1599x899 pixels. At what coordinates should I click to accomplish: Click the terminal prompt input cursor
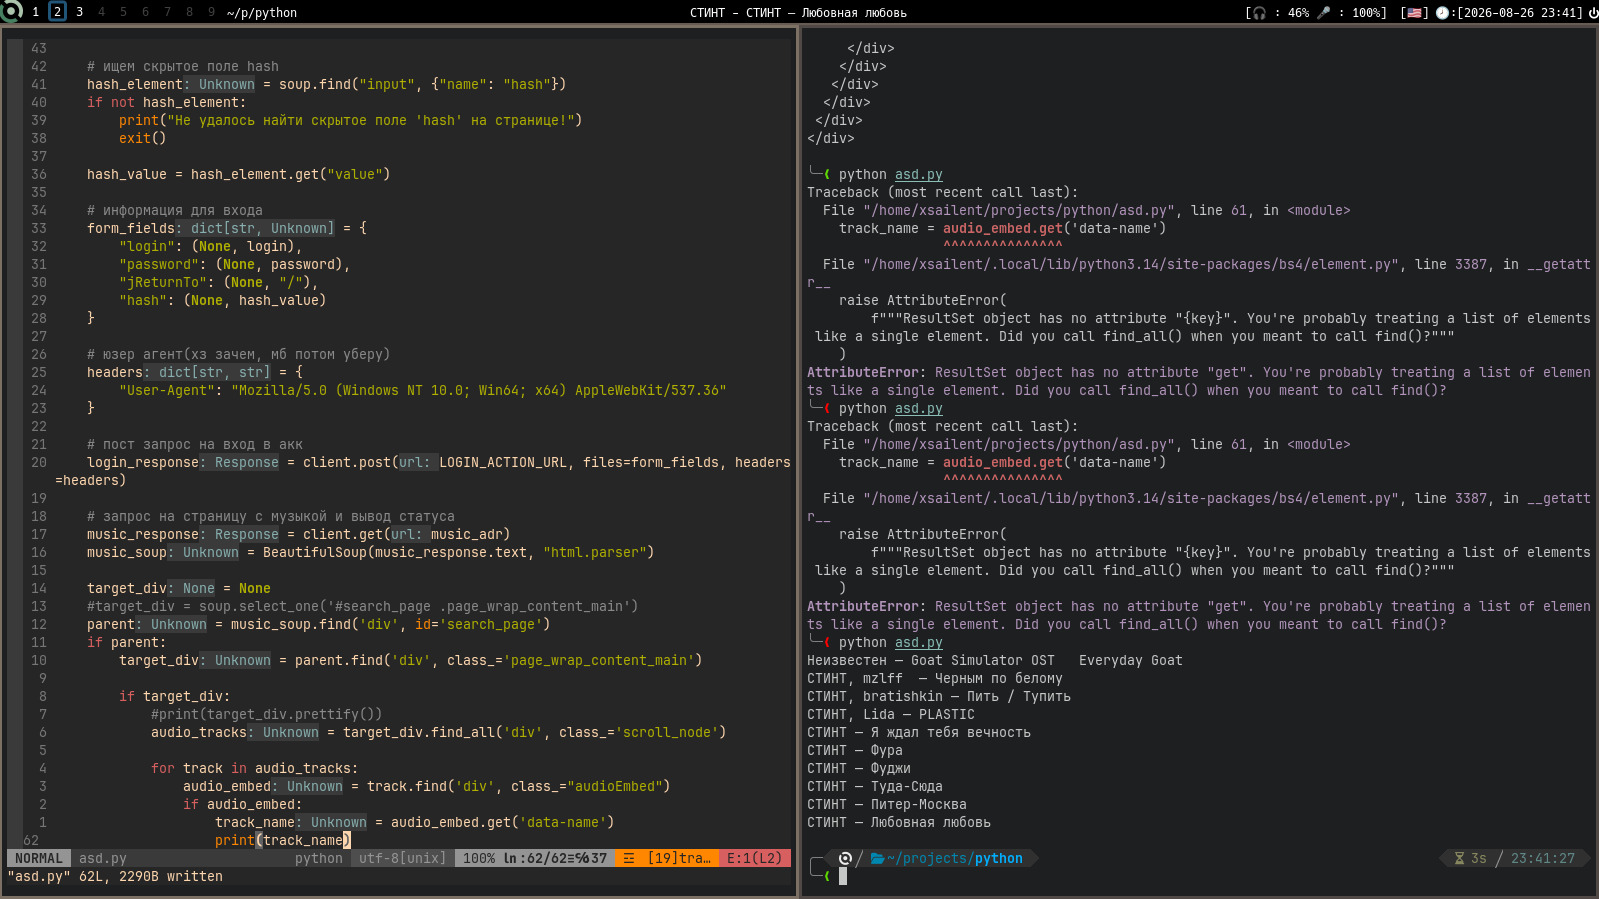click(x=843, y=876)
